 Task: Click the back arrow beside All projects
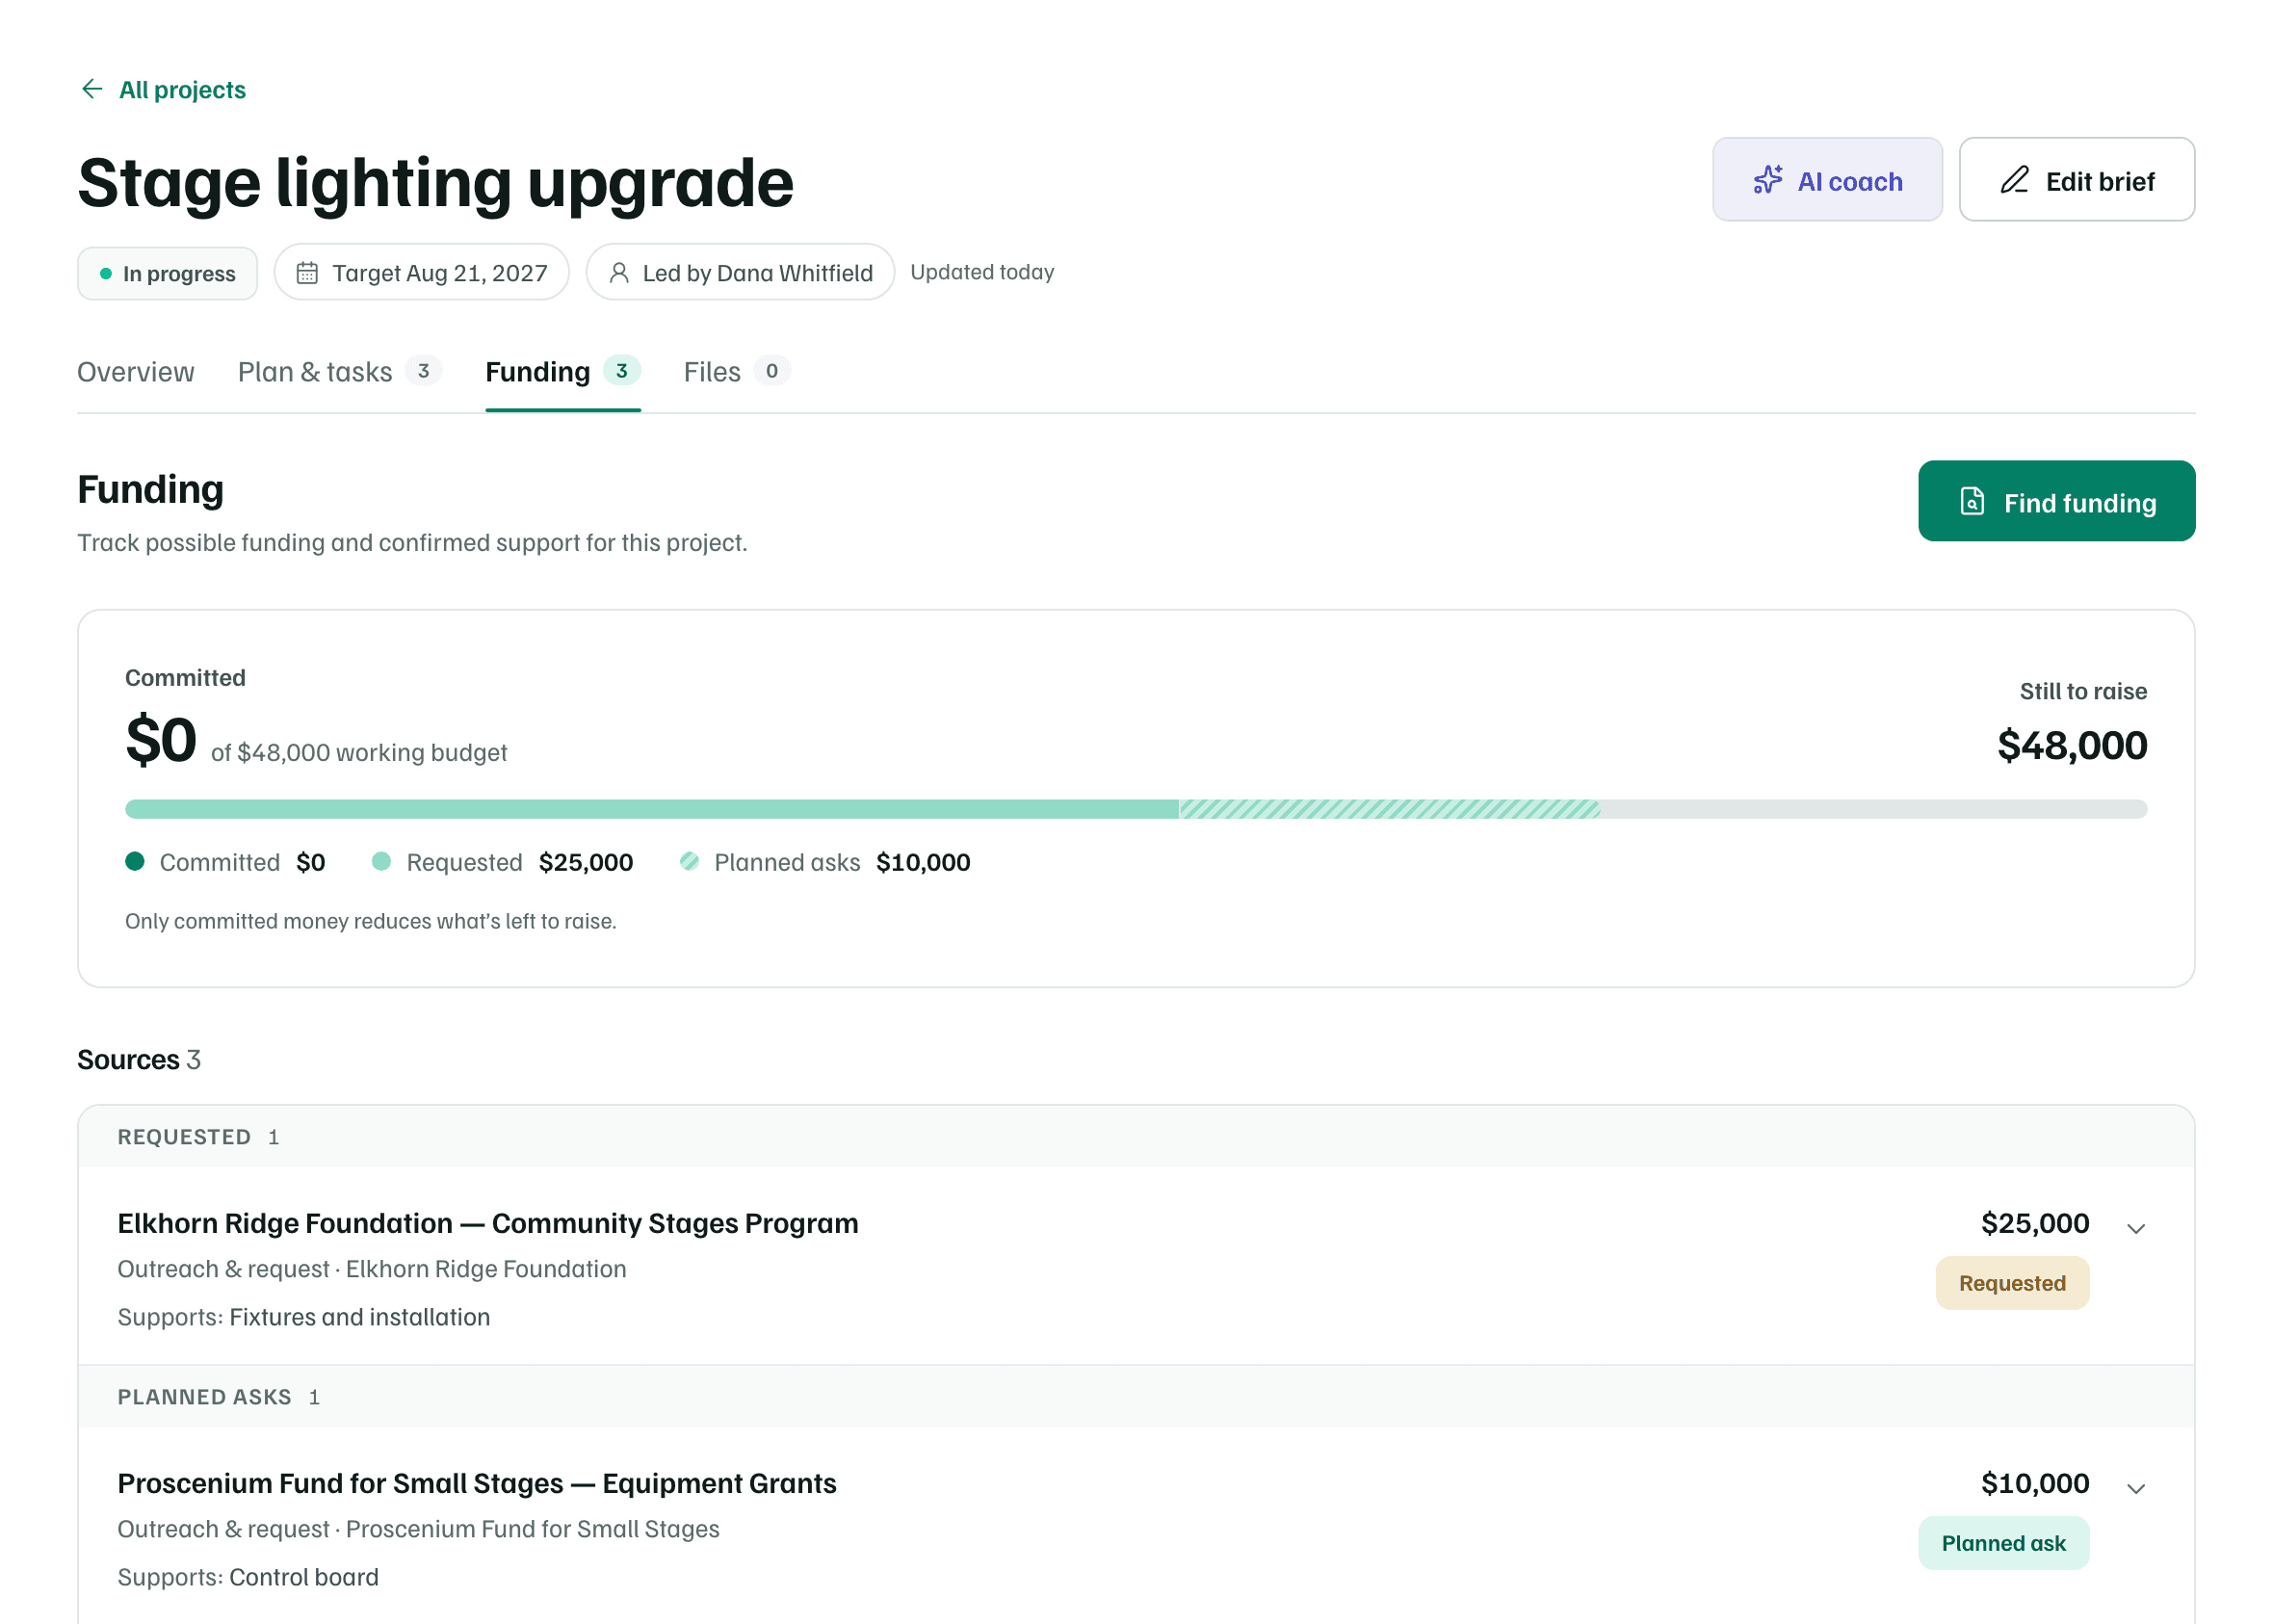click(x=92, y=90)
